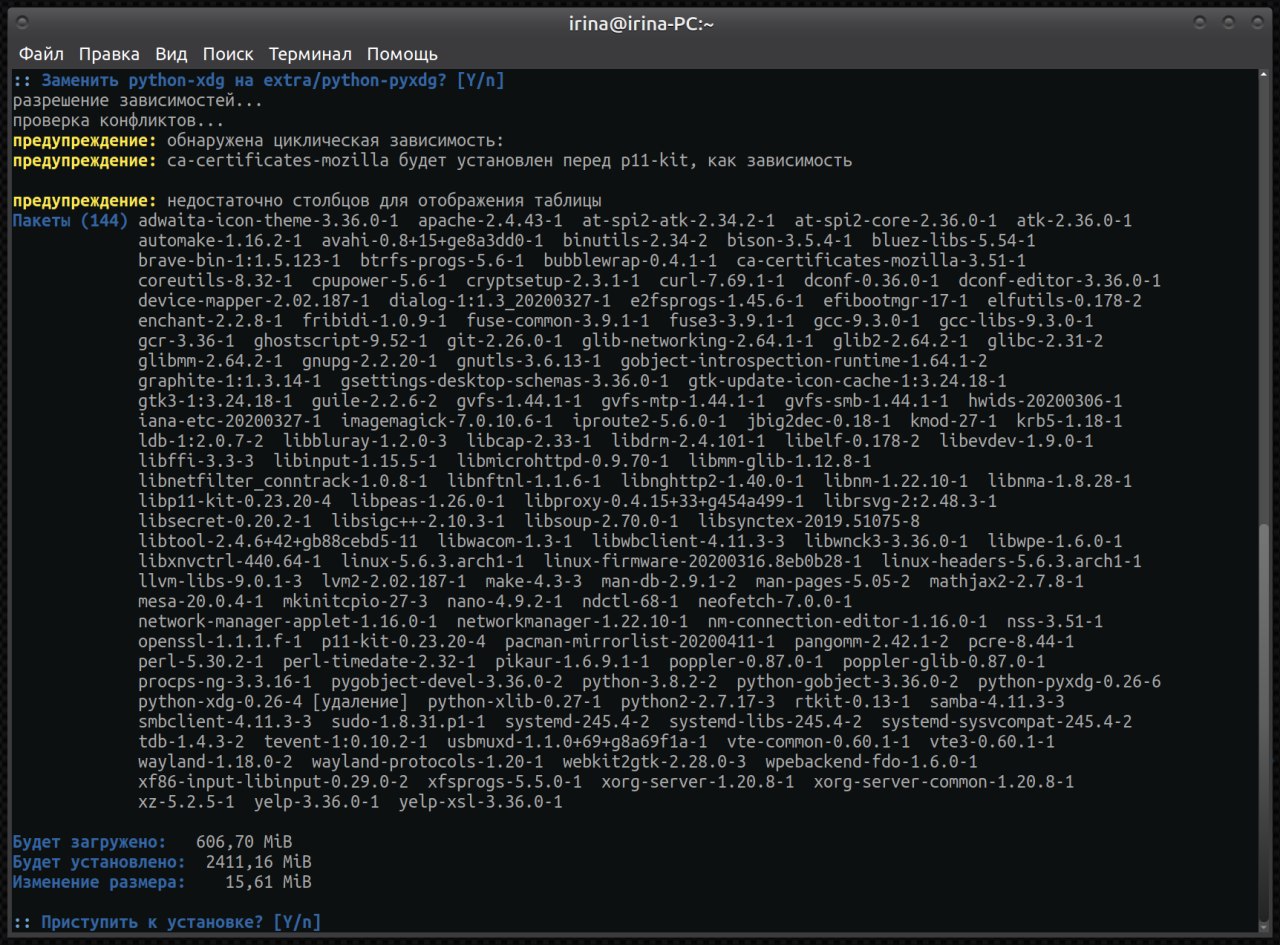Screen dimensions: 1280x945
Task: Click 'webkit2gtk-2.28.0-3' package name
Action: pos(654,760)
